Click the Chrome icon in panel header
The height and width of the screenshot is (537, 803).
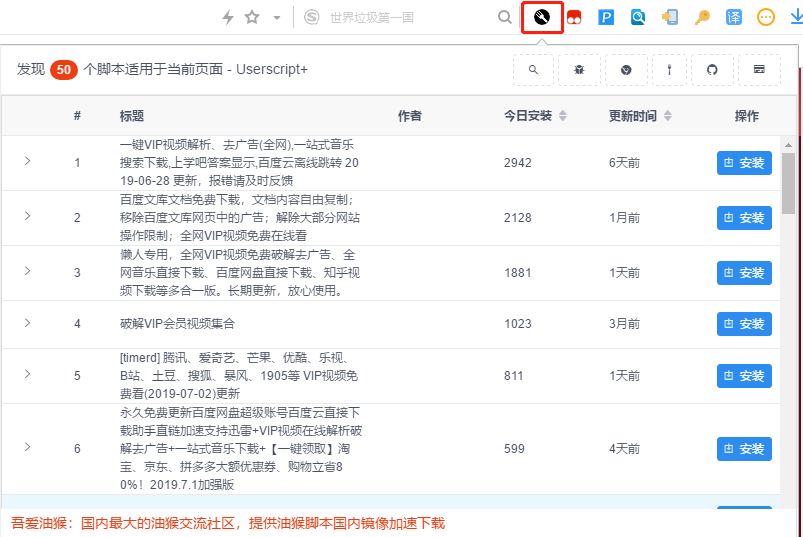[x=626, y=70]
